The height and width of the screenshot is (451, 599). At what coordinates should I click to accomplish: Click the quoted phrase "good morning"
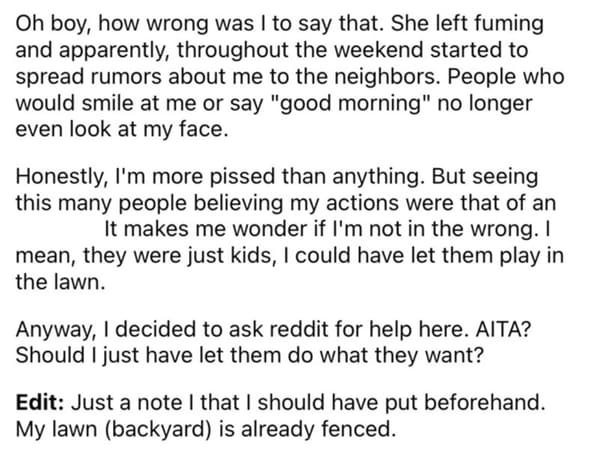[x=351, y=103]
